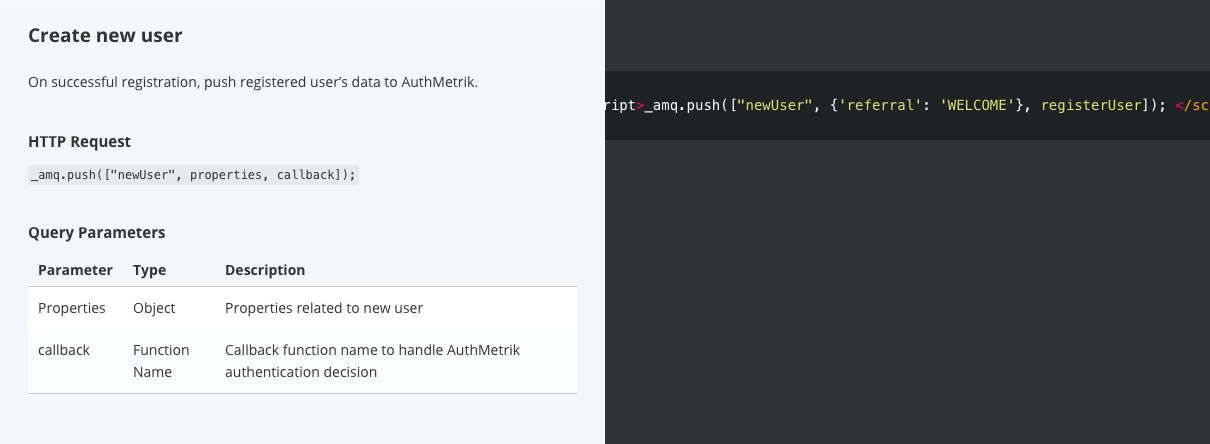Select the sentence about pushing data to AuthMetrik
The height and width of the screenshot is (444, 1210).
tap(253, 82)
